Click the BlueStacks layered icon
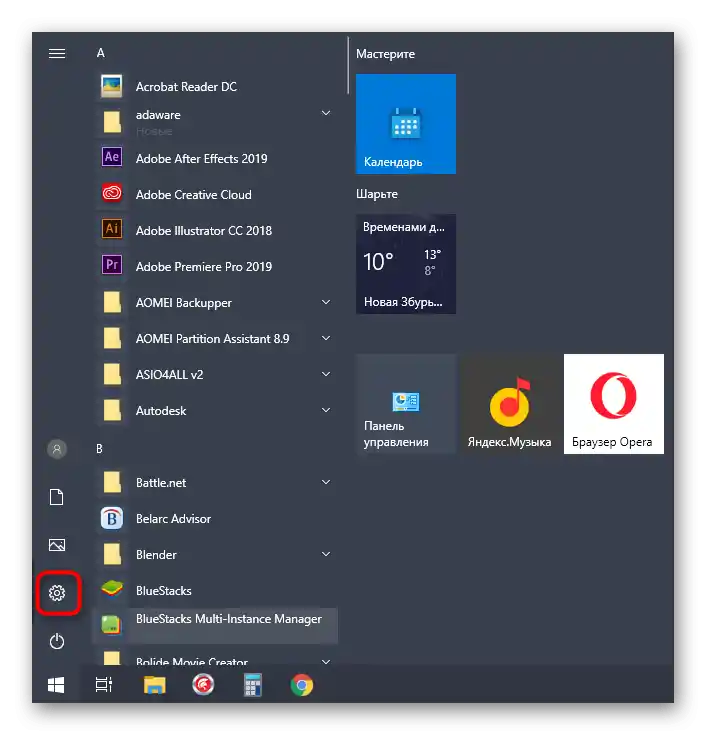The image size is (706, 735). click(112, 589)
